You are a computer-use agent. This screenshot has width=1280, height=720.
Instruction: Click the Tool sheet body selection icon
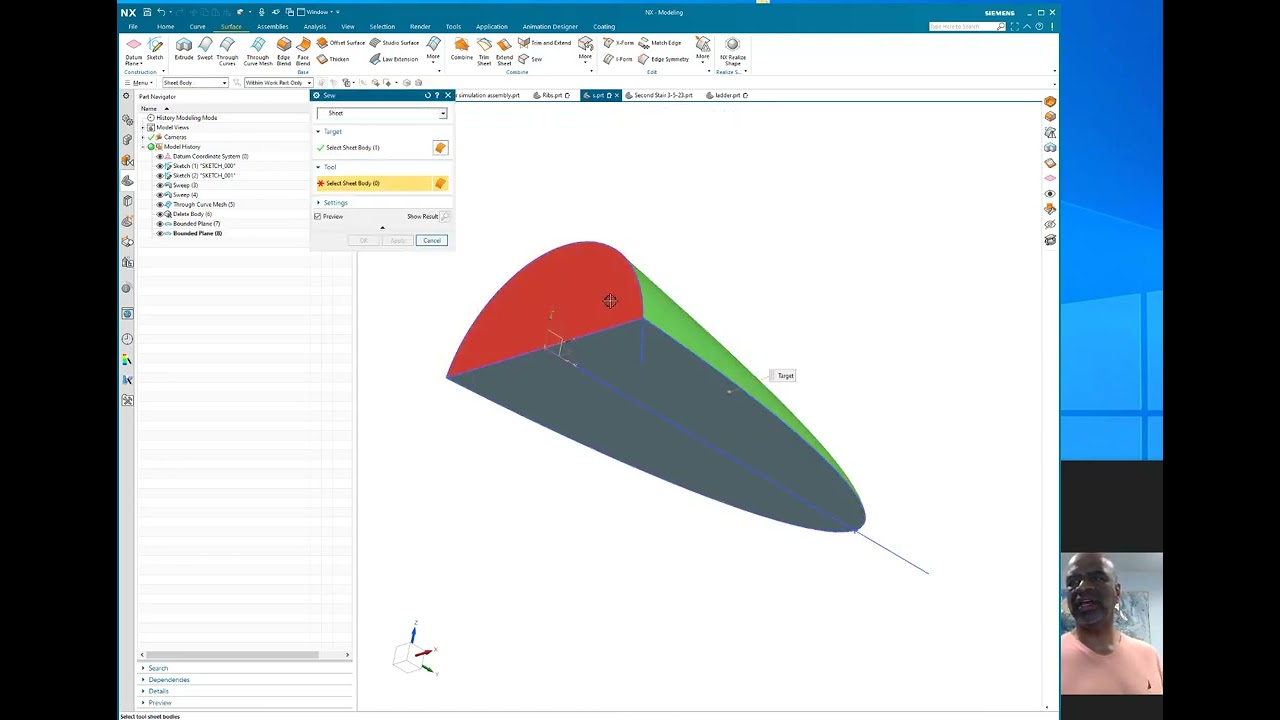click(x=440, y=183)
